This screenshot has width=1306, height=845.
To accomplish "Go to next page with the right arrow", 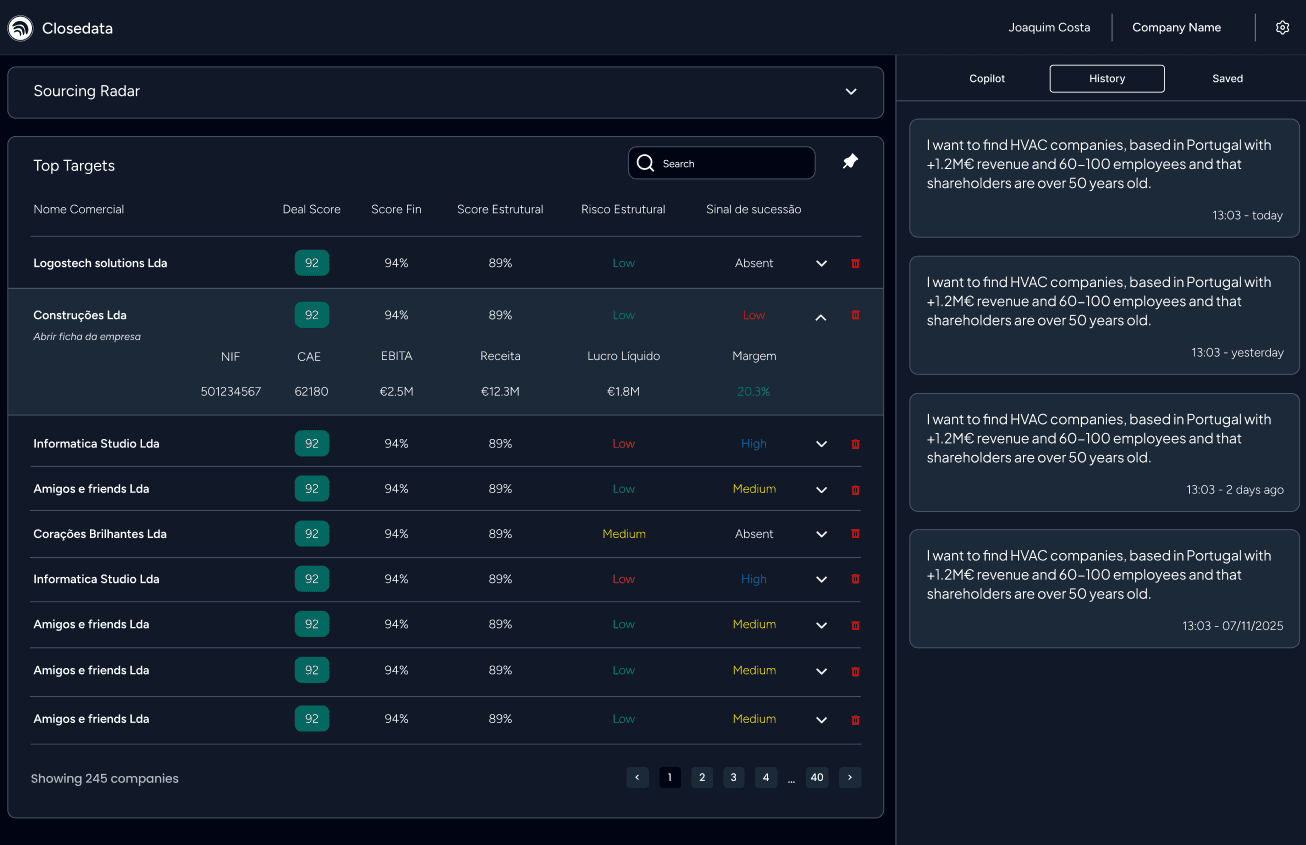I will click(x=850, y=777).
